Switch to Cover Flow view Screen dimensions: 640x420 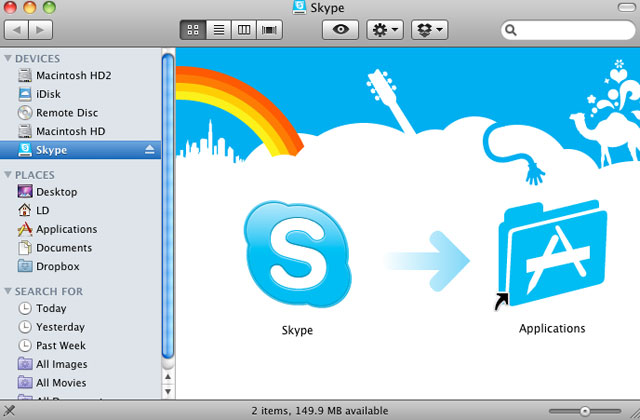tap(269, 30)
